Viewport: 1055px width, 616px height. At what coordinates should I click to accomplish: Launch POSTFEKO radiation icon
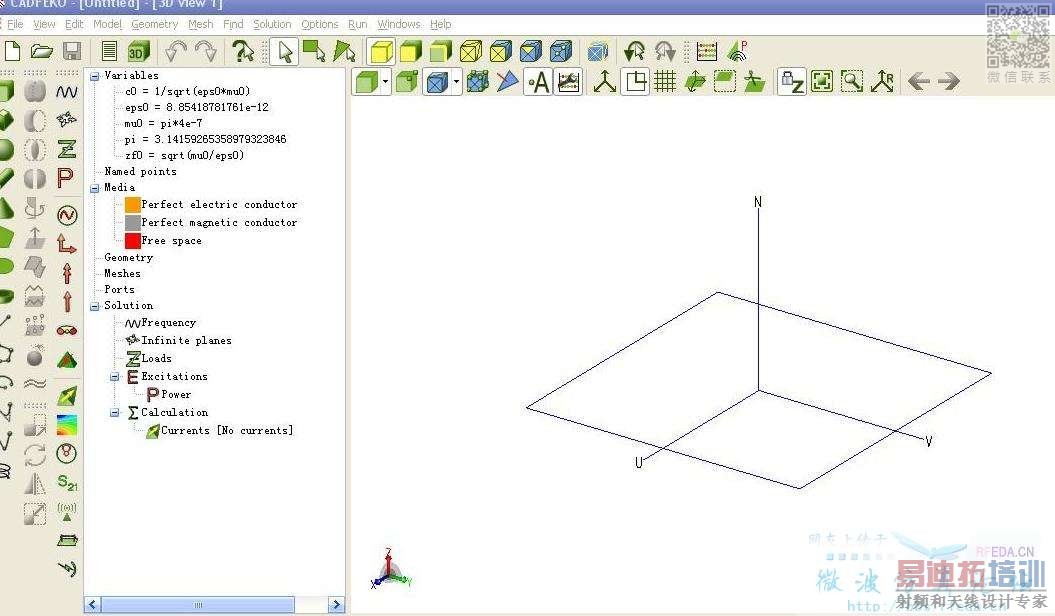[738, 51]
